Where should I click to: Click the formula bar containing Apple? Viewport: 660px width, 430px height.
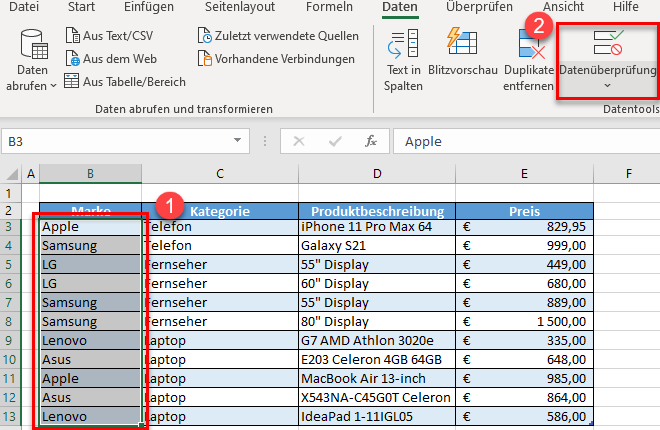coord(526,141)
